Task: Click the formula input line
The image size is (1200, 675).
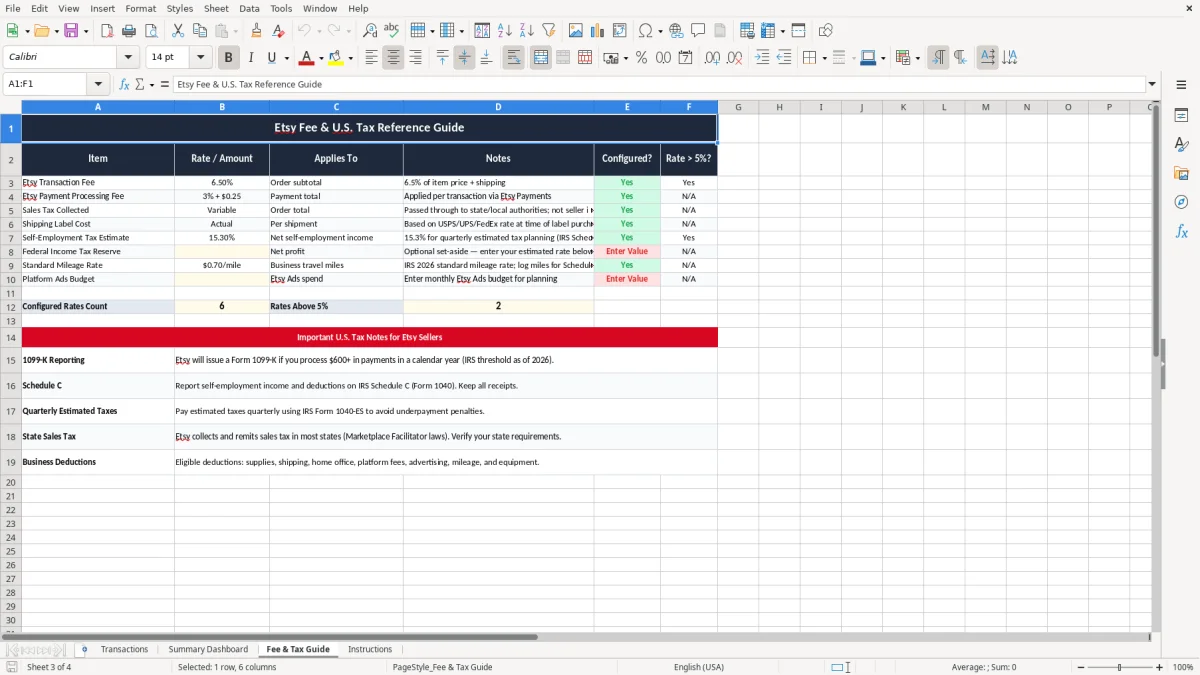Action: pyautogui.click(x=658, y=85)
